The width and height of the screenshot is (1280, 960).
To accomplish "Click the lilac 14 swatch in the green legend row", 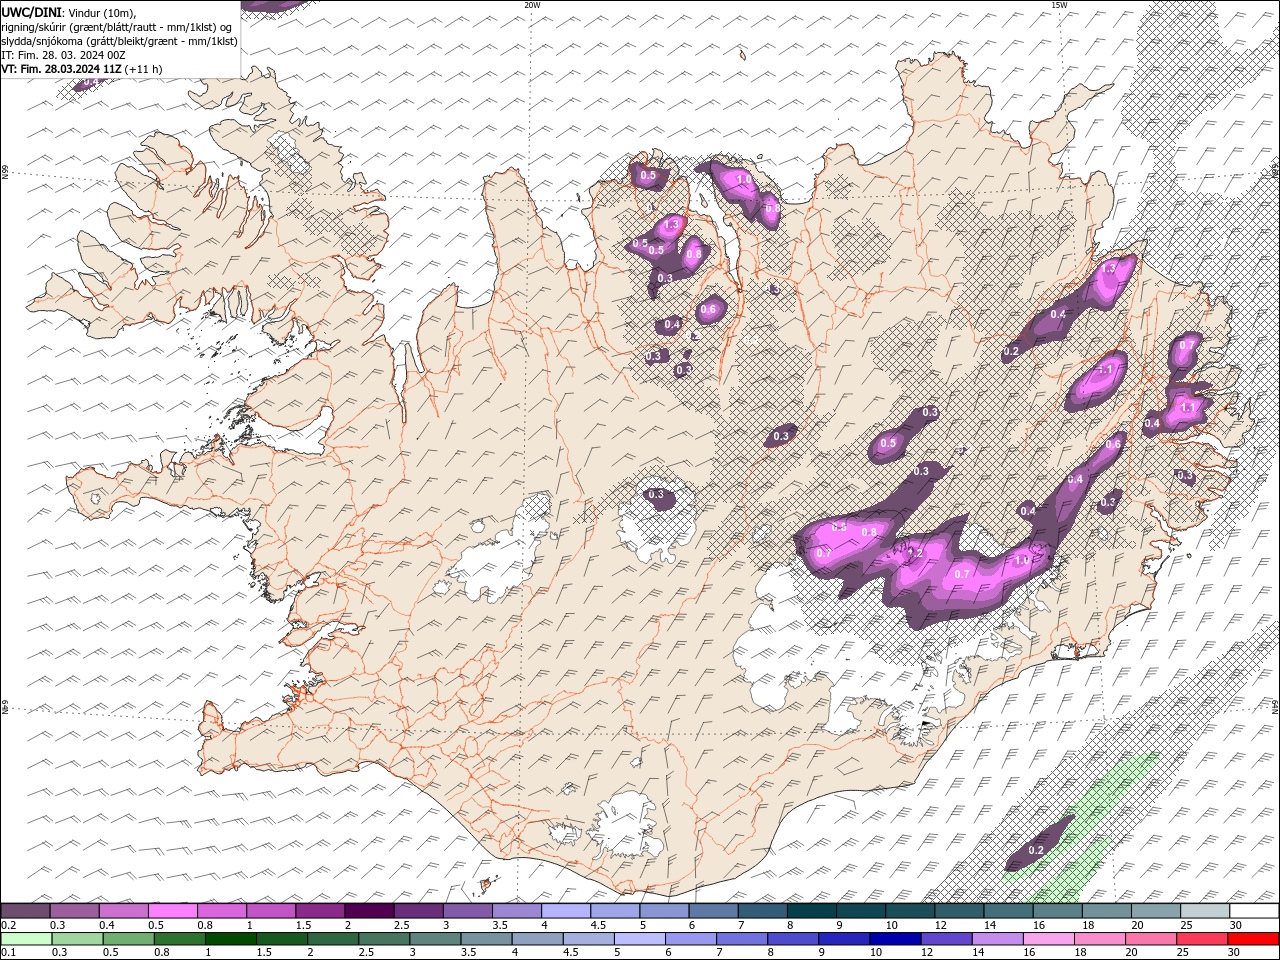I will coord(997,939).
